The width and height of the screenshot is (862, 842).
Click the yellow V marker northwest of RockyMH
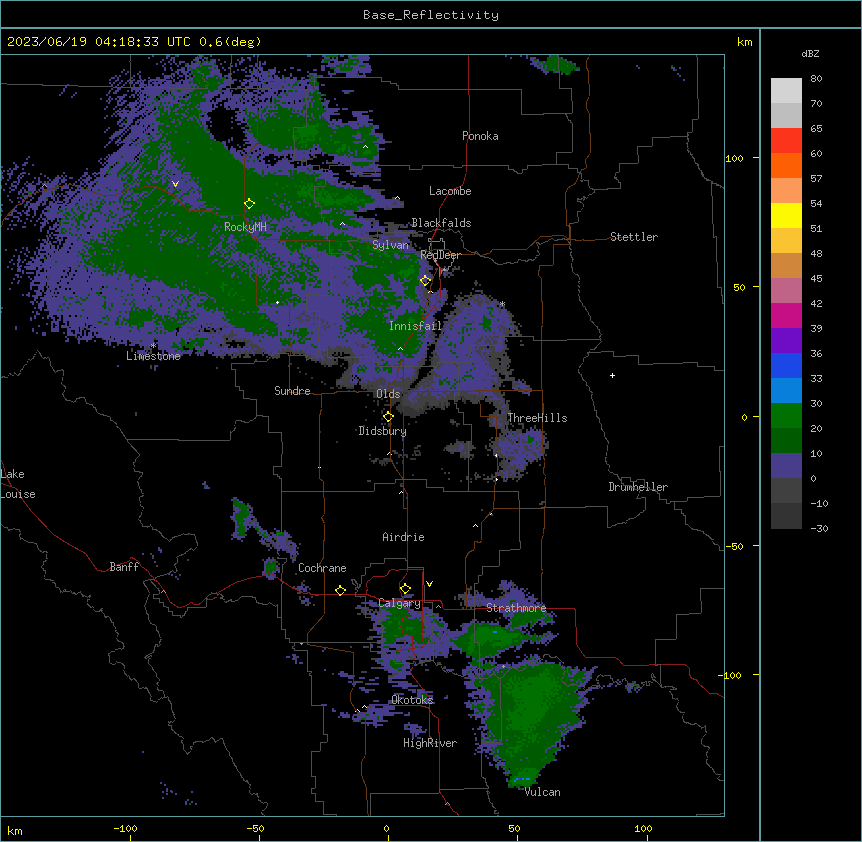(x=175, y=184)
